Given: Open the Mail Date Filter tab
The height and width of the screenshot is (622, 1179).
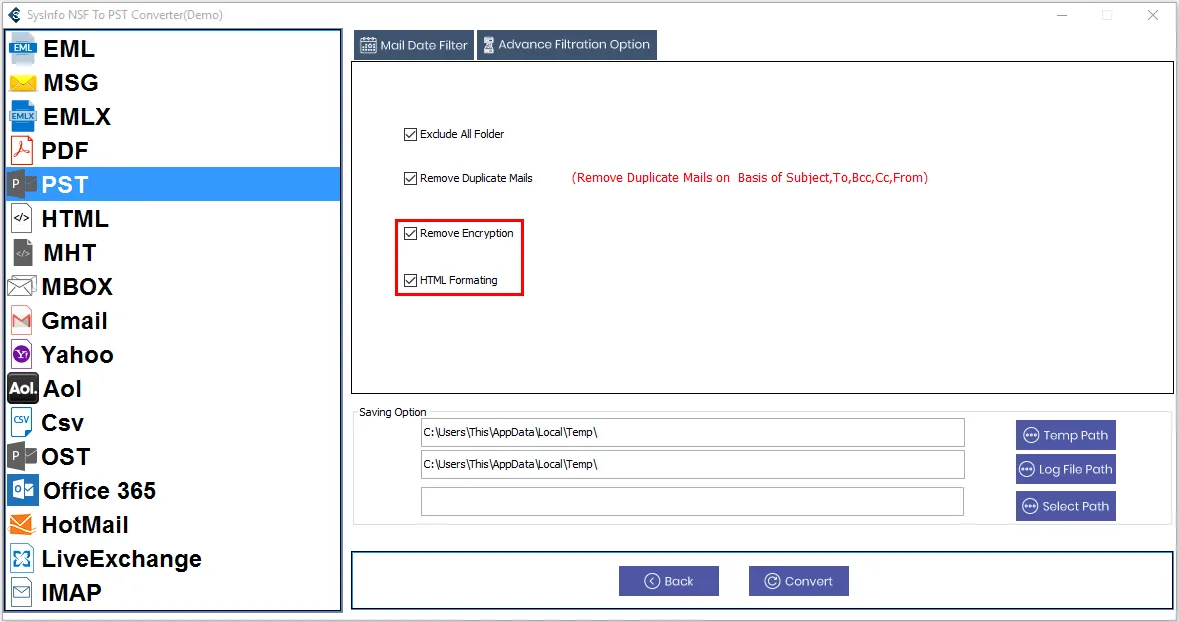Looking at the screenshot, I should pyautogui.click(x=414, y=45).
